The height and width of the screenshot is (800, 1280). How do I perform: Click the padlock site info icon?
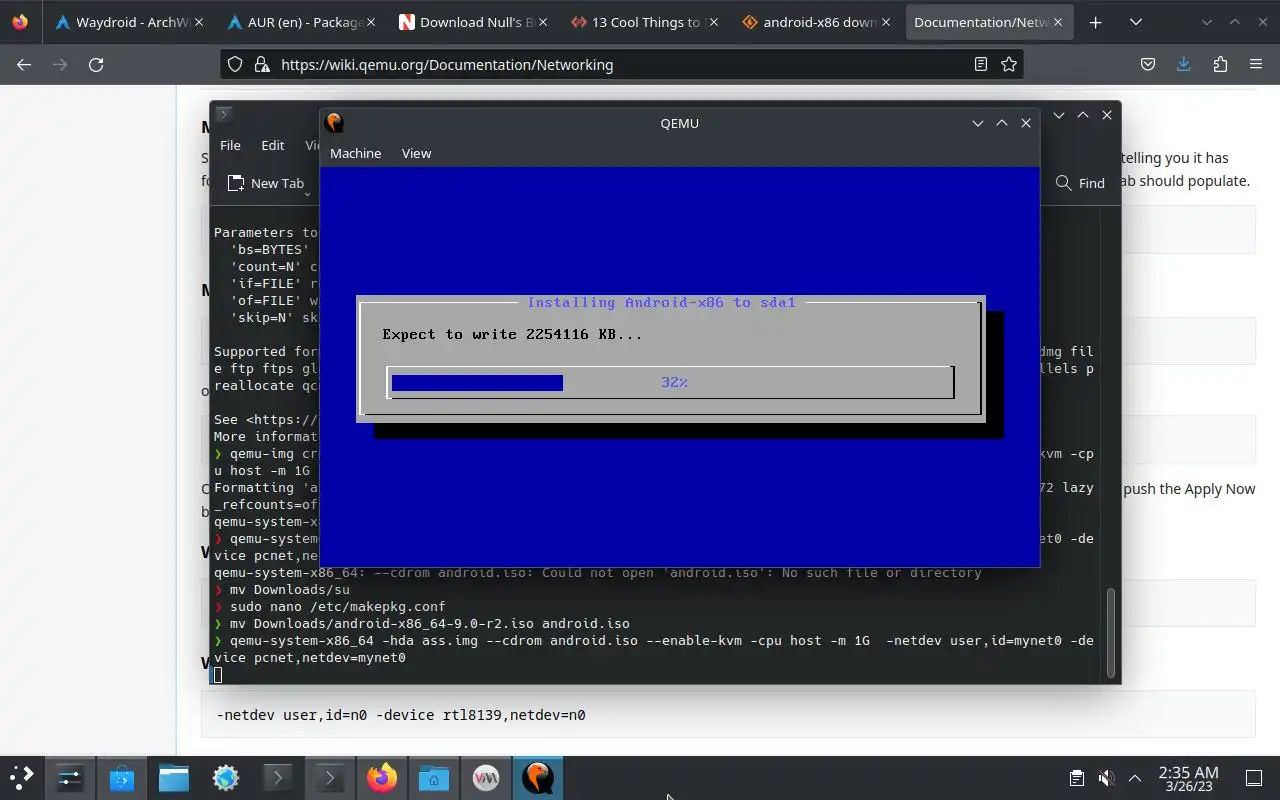coord(261,64)
